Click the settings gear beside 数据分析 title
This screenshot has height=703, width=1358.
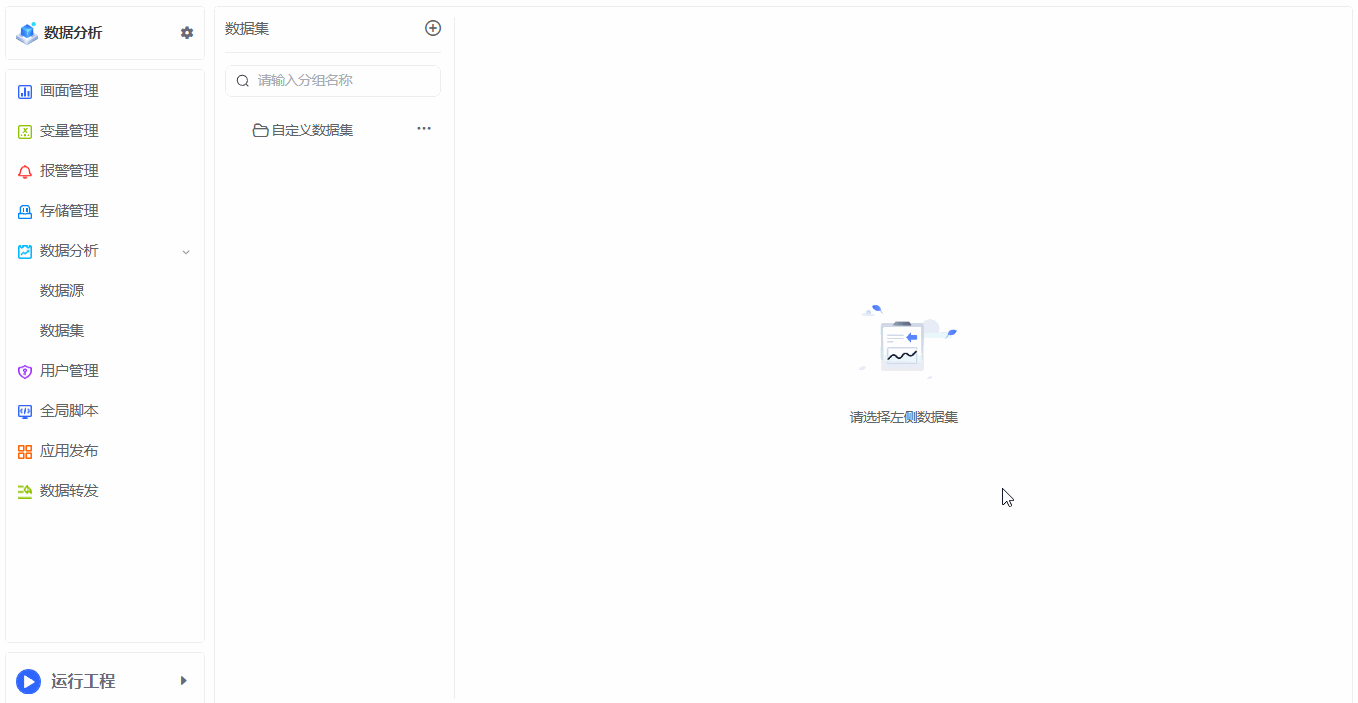(x=187, y=33)
